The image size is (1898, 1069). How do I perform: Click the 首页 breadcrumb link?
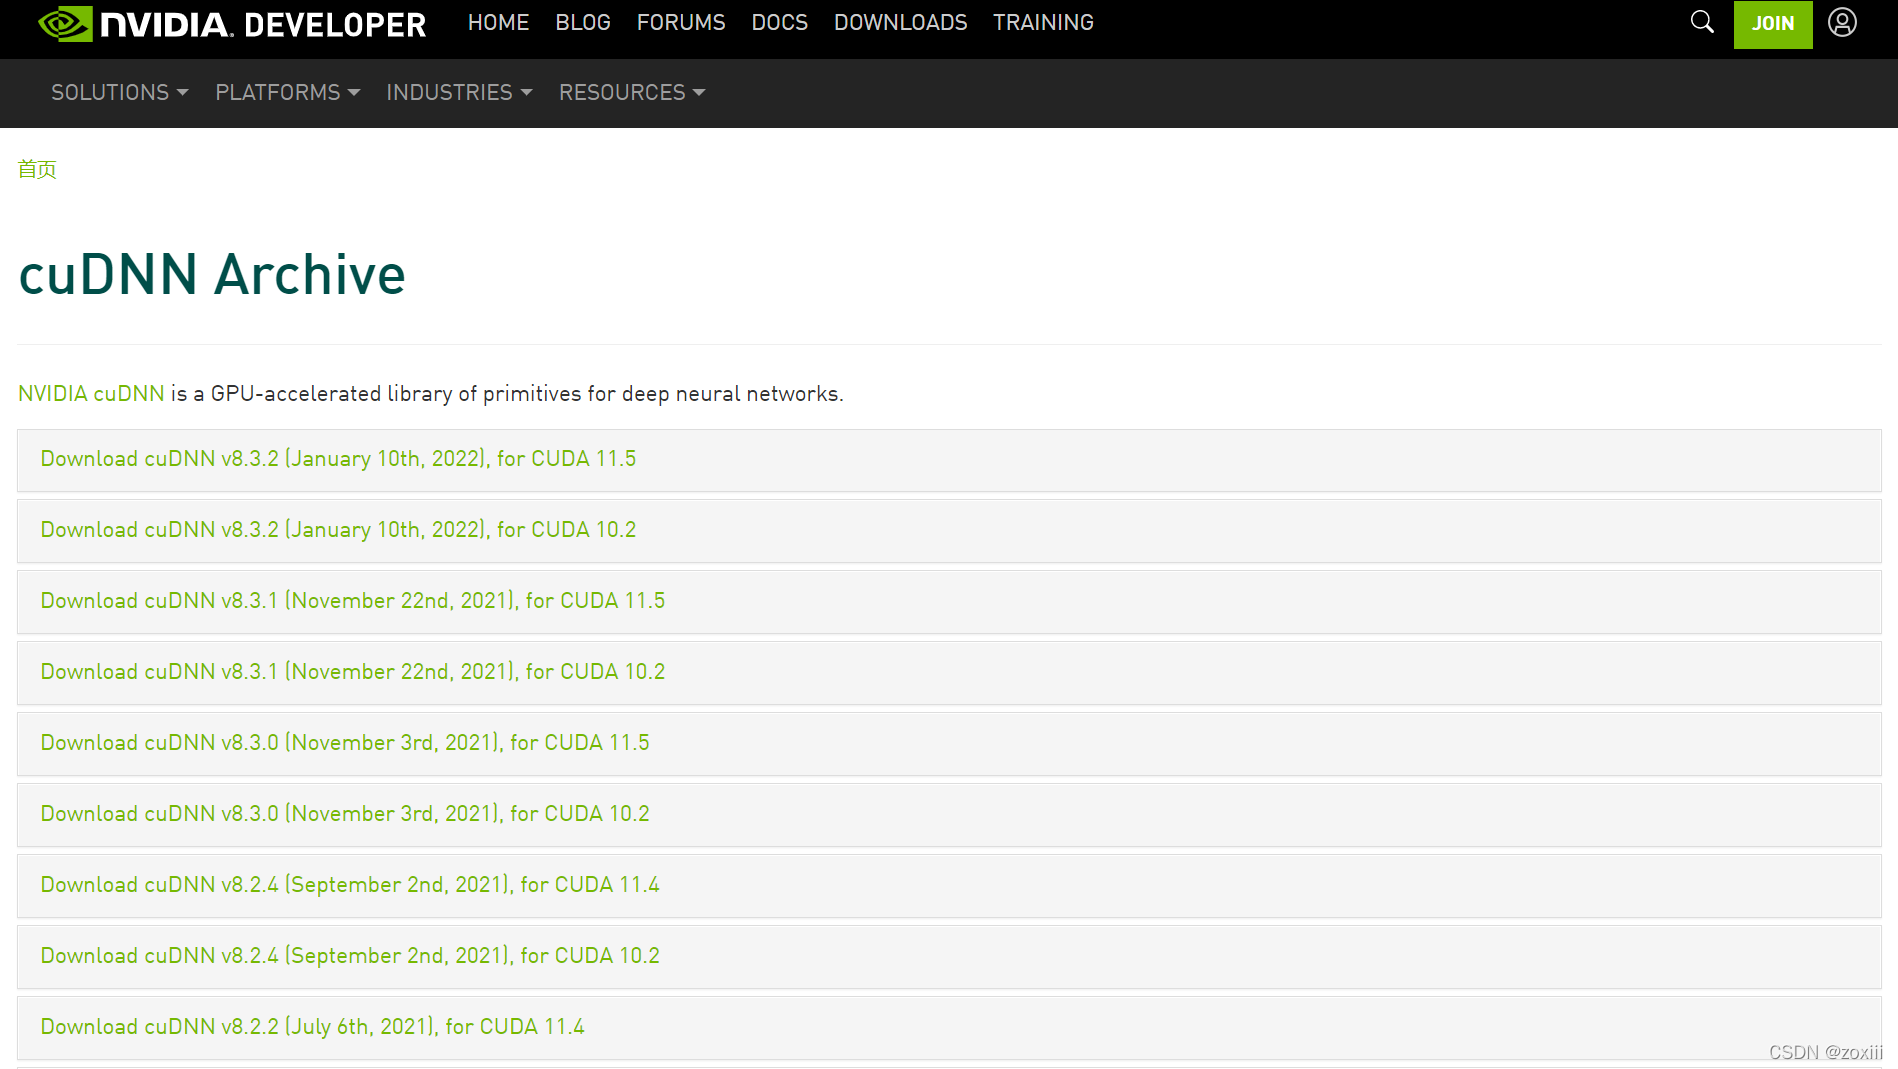click(x=37, y=169)
